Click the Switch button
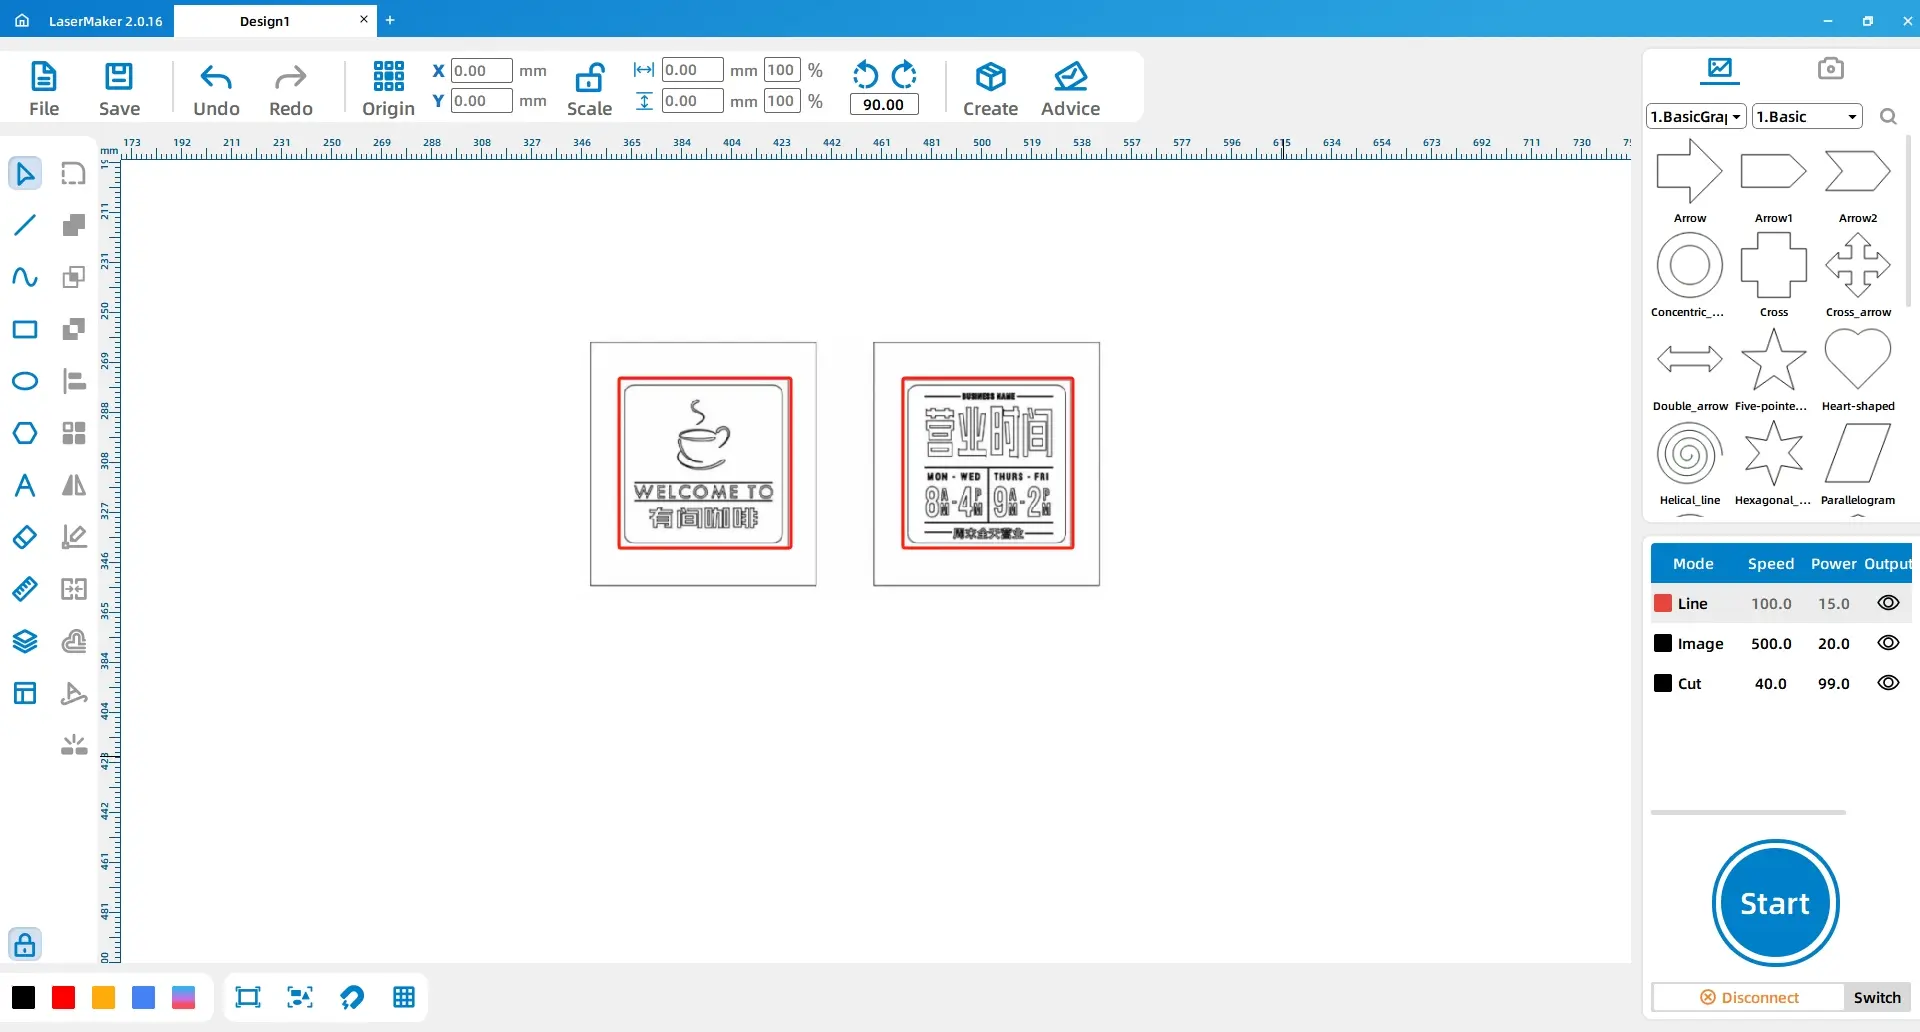 [x=1877, y=997]
